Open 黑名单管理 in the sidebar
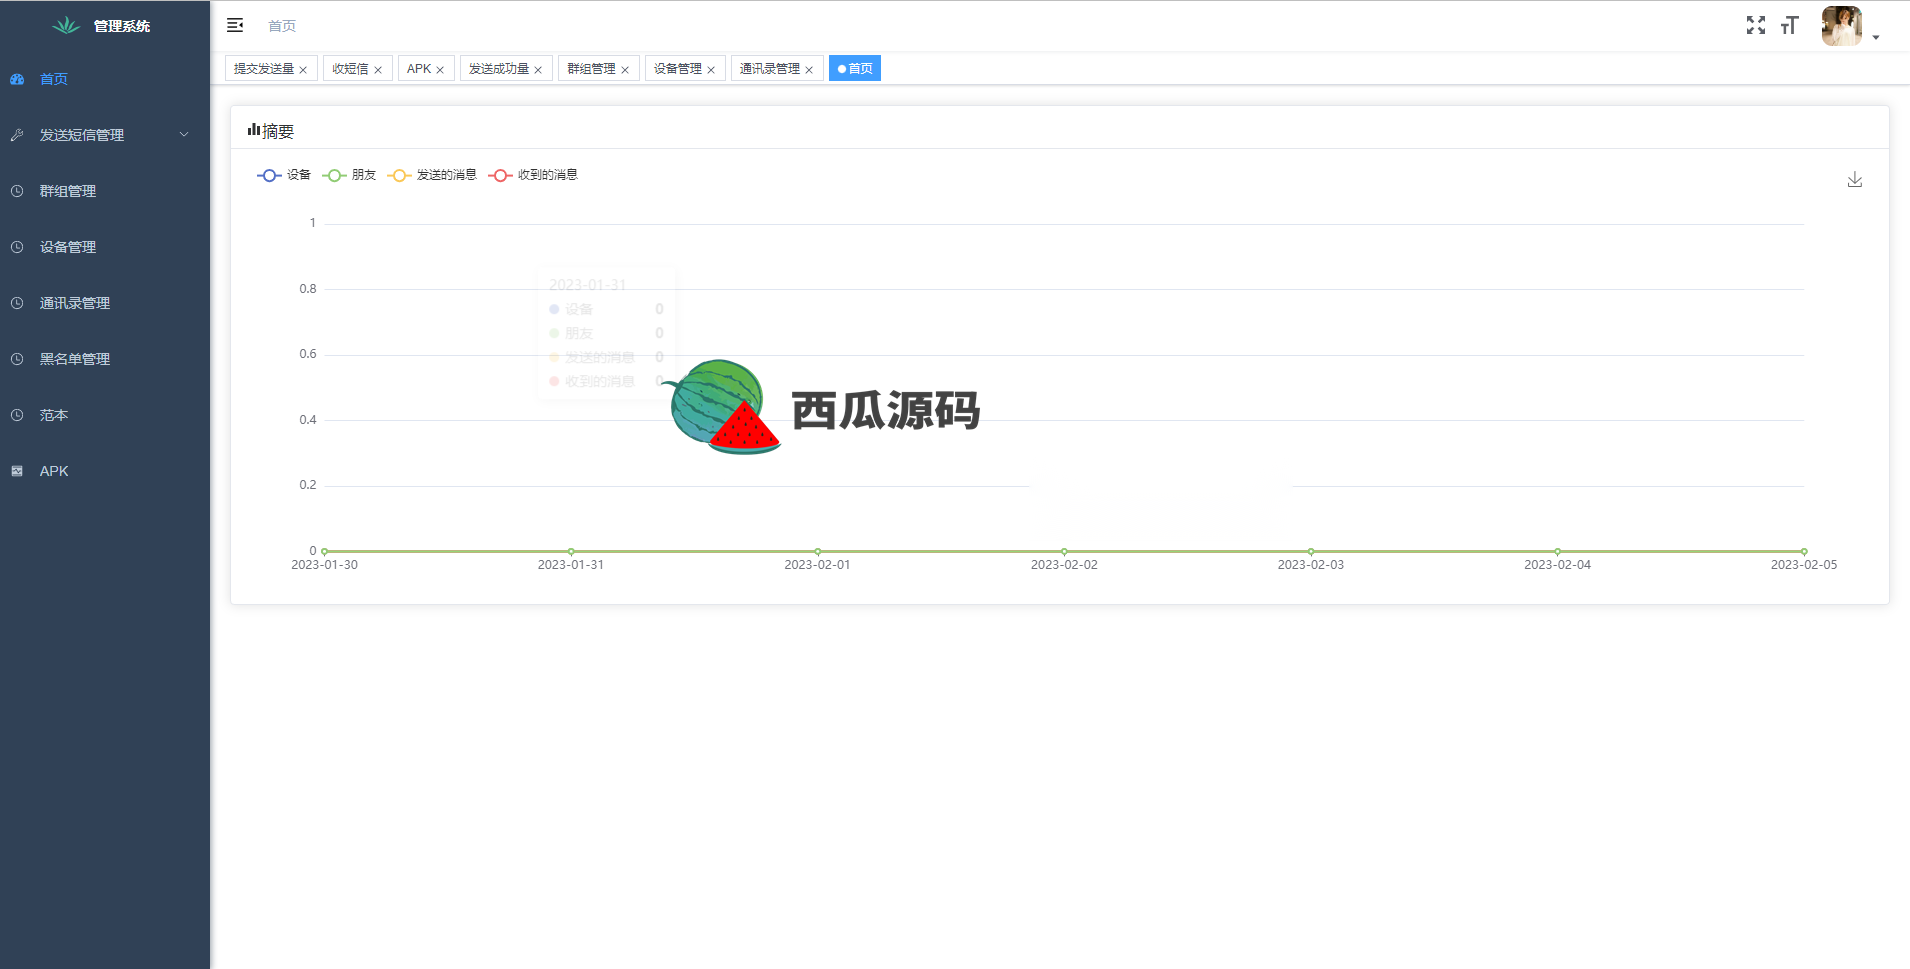 (x=105, y=359)
